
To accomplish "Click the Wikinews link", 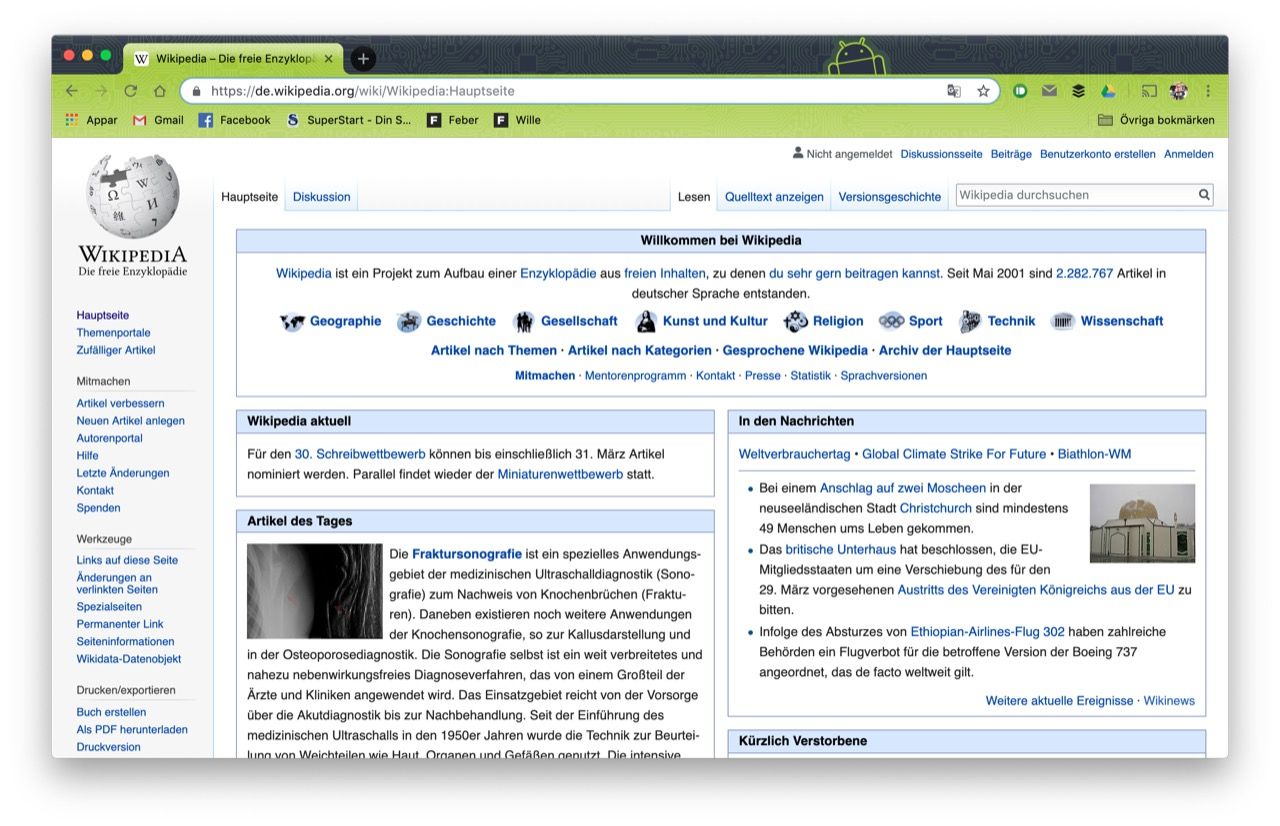I will 1169,701.
